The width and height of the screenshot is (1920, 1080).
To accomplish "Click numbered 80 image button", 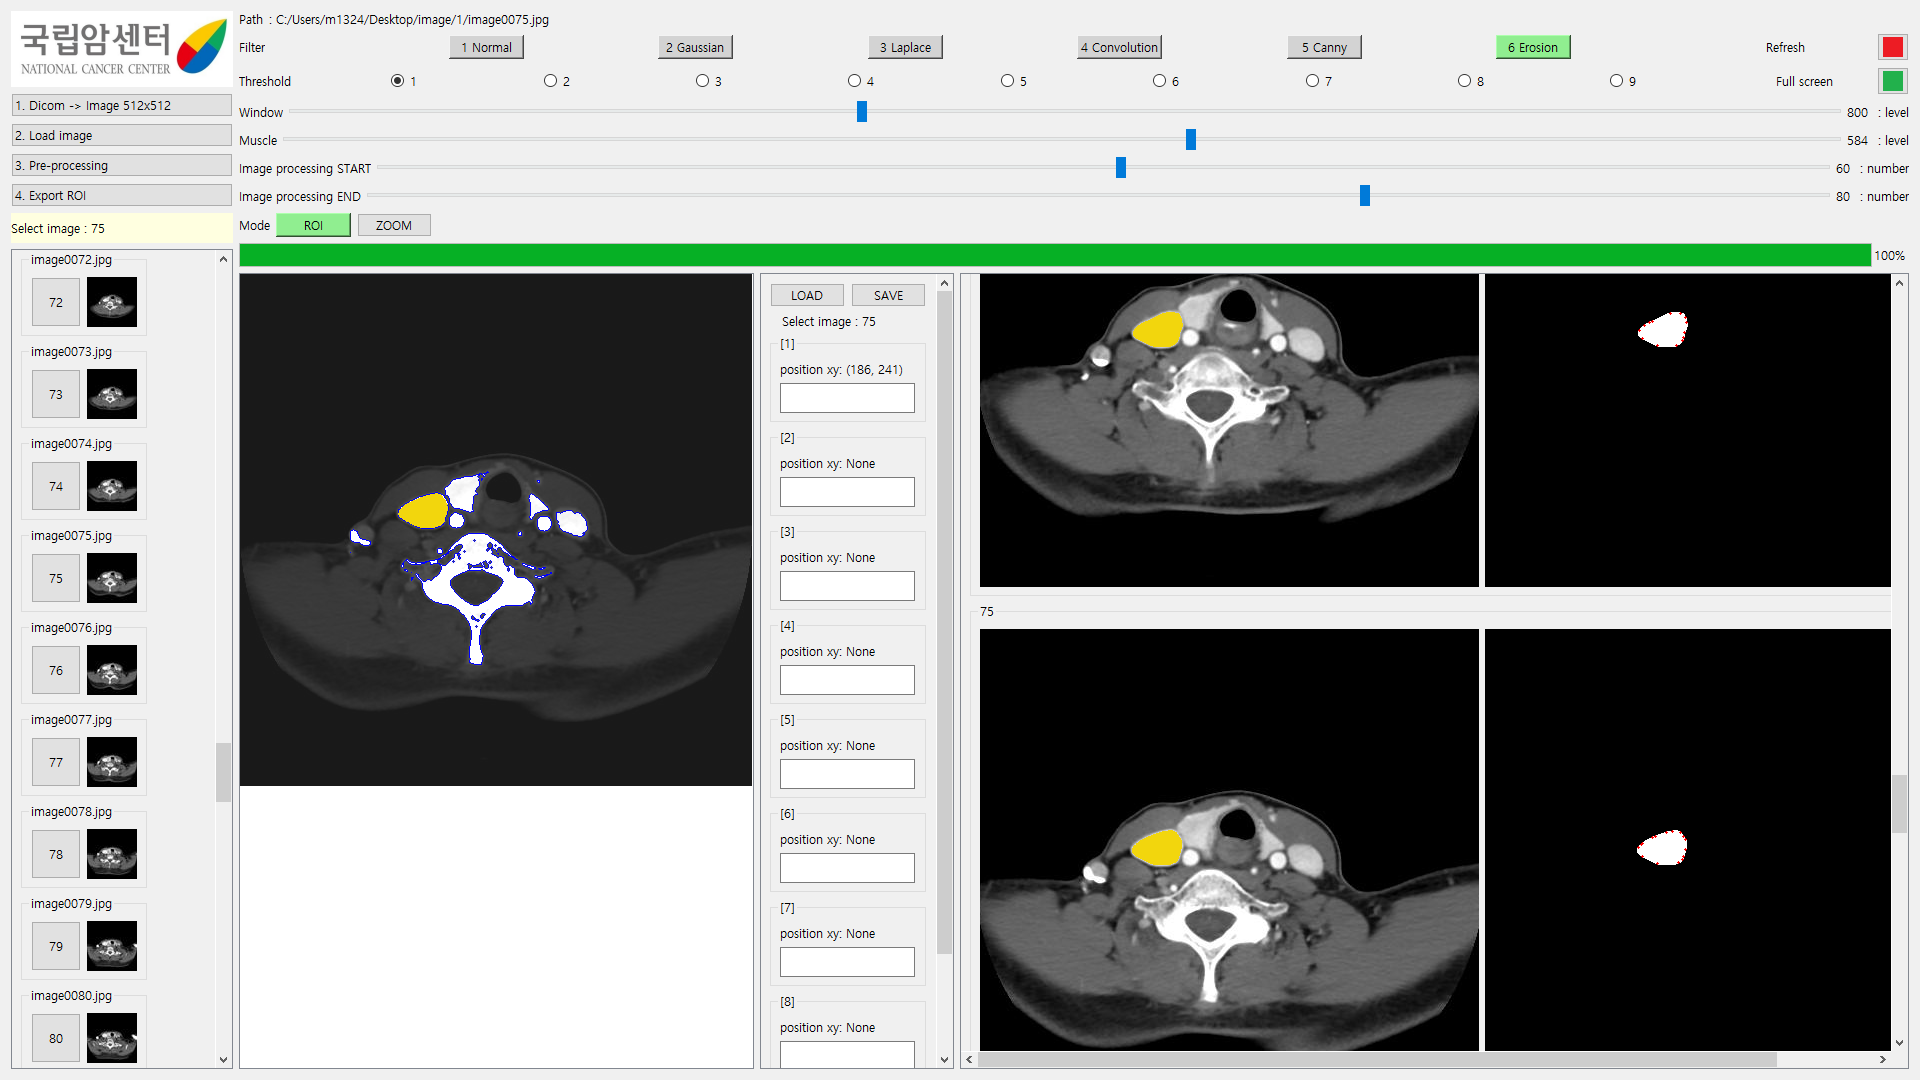I will [x=56, y=1038].
